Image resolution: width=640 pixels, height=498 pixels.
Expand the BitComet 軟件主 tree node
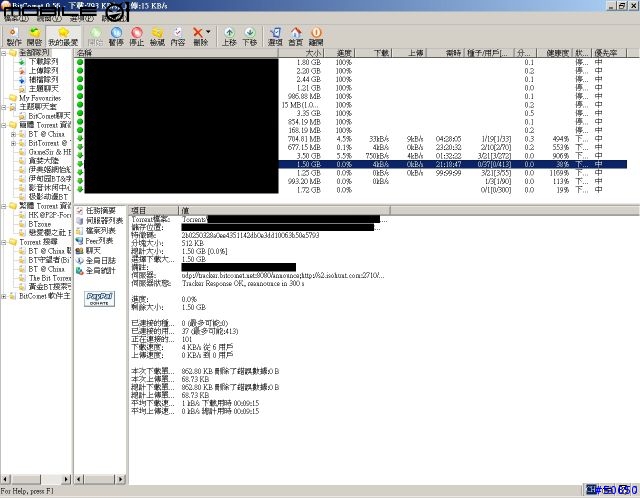pyautogui.click(x=4, y=296)
